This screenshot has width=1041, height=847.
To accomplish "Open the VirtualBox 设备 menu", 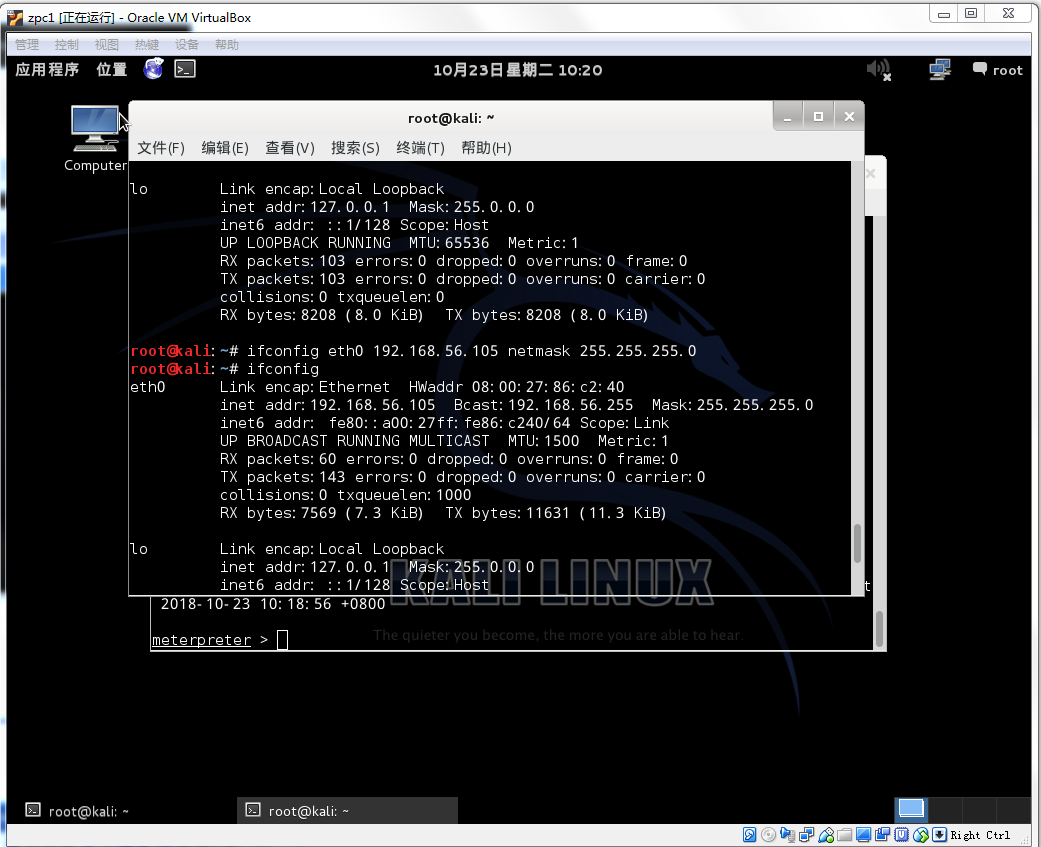I will tap(187, 44).
